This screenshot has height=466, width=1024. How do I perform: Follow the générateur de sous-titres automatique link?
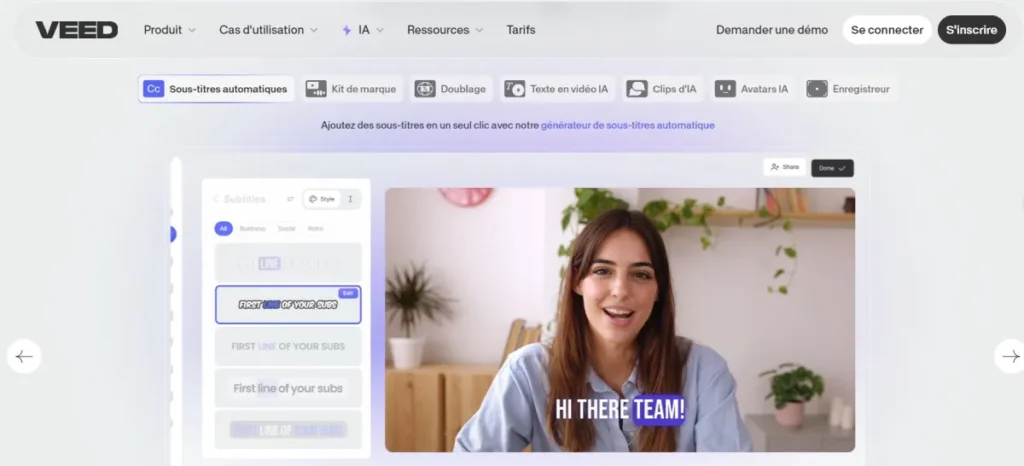click(627, 125)
